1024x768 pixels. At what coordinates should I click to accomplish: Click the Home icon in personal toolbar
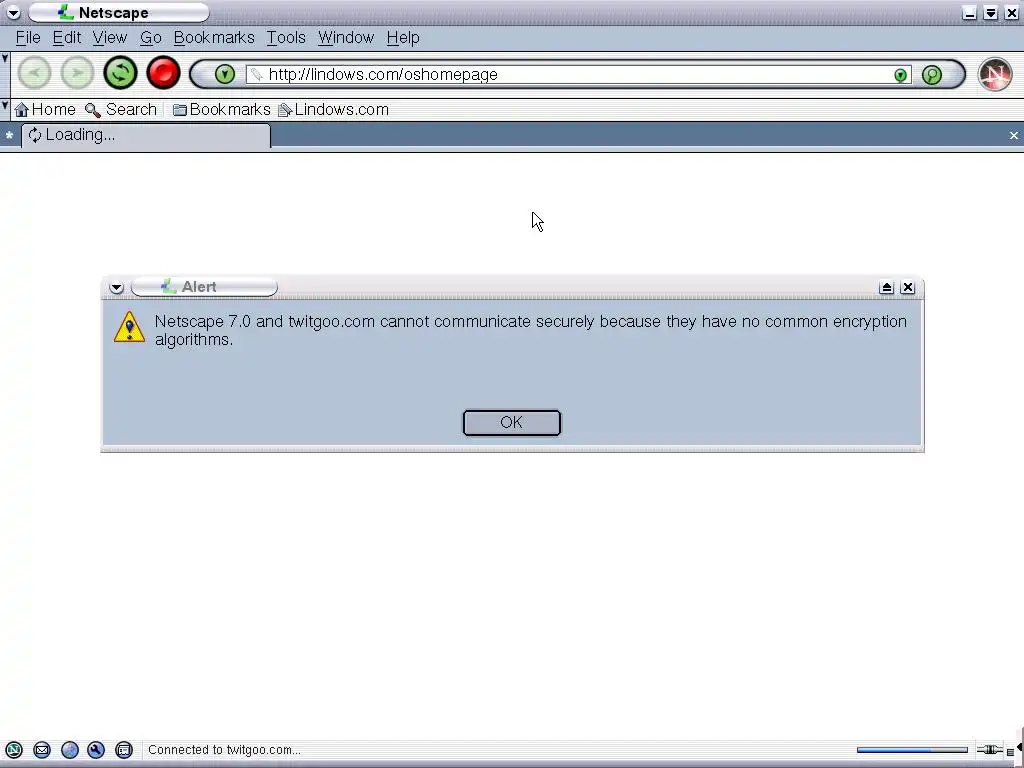(x=22, y=110)
